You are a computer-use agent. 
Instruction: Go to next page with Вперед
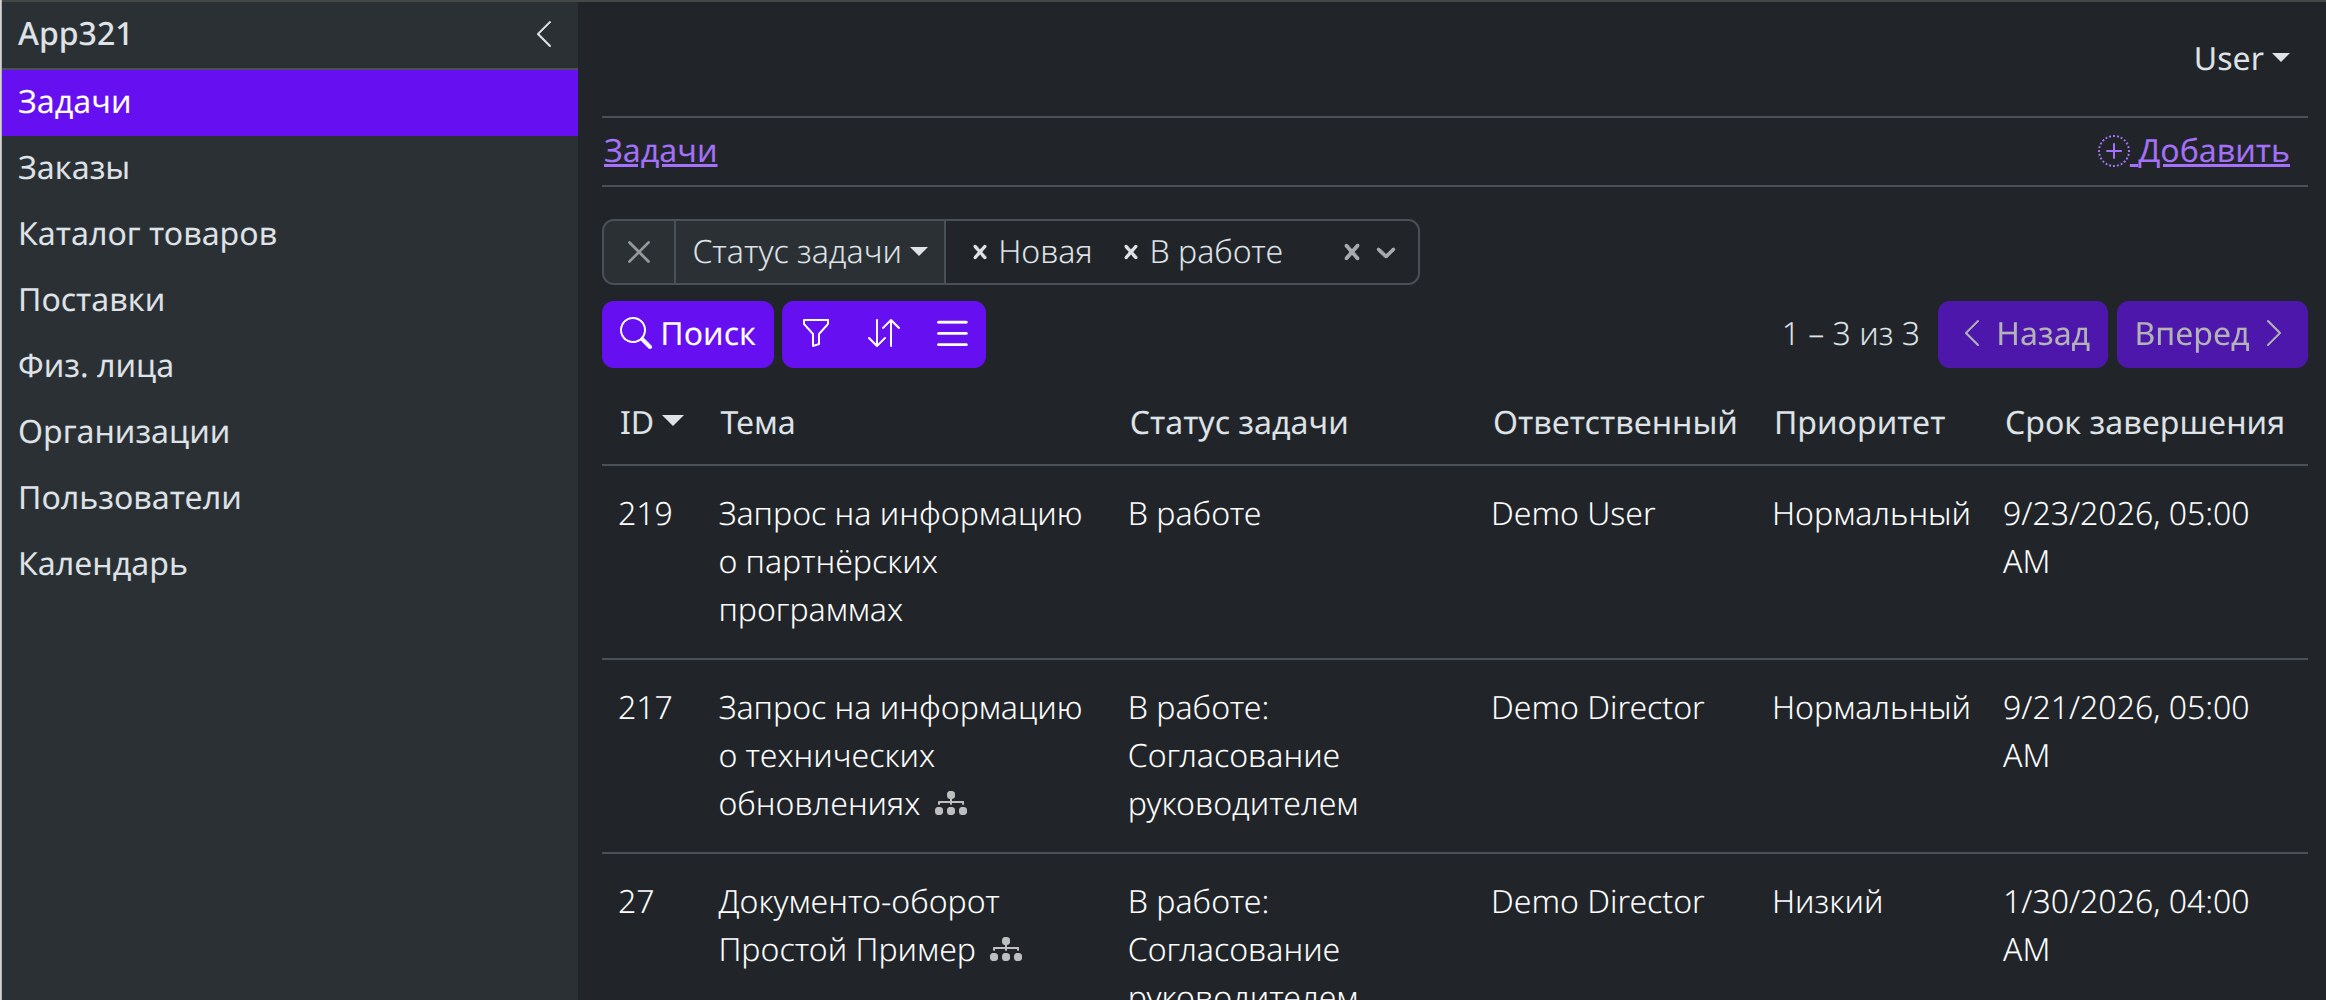coord(2212,334)
